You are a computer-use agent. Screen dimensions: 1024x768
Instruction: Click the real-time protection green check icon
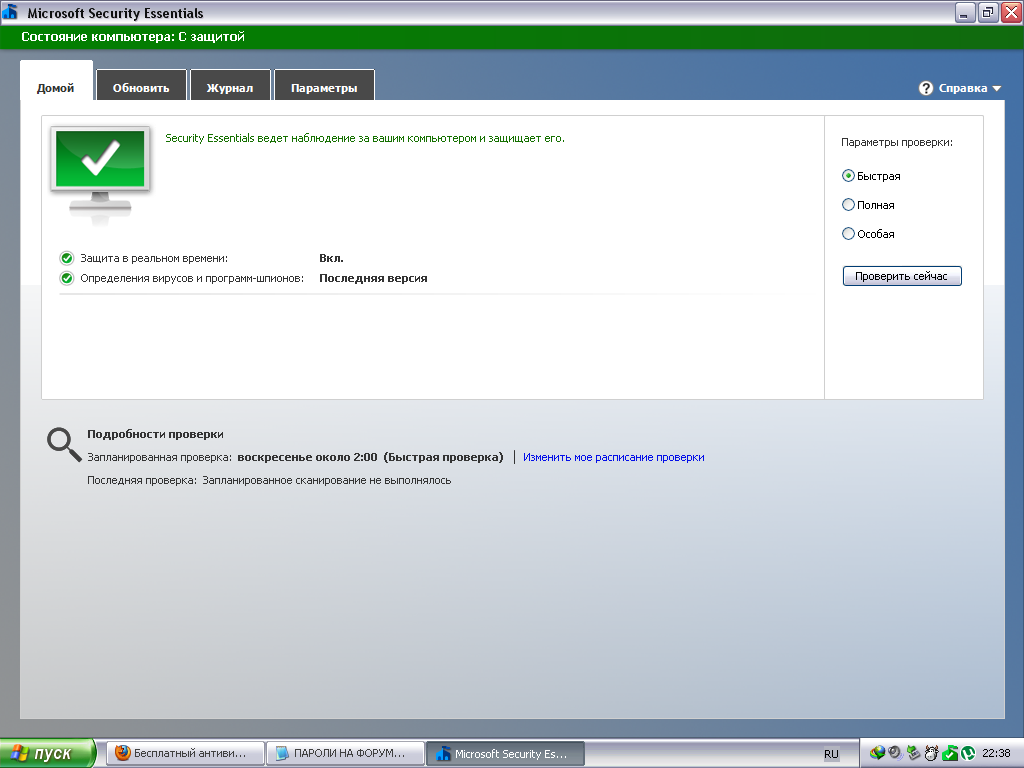coord(67,258)
